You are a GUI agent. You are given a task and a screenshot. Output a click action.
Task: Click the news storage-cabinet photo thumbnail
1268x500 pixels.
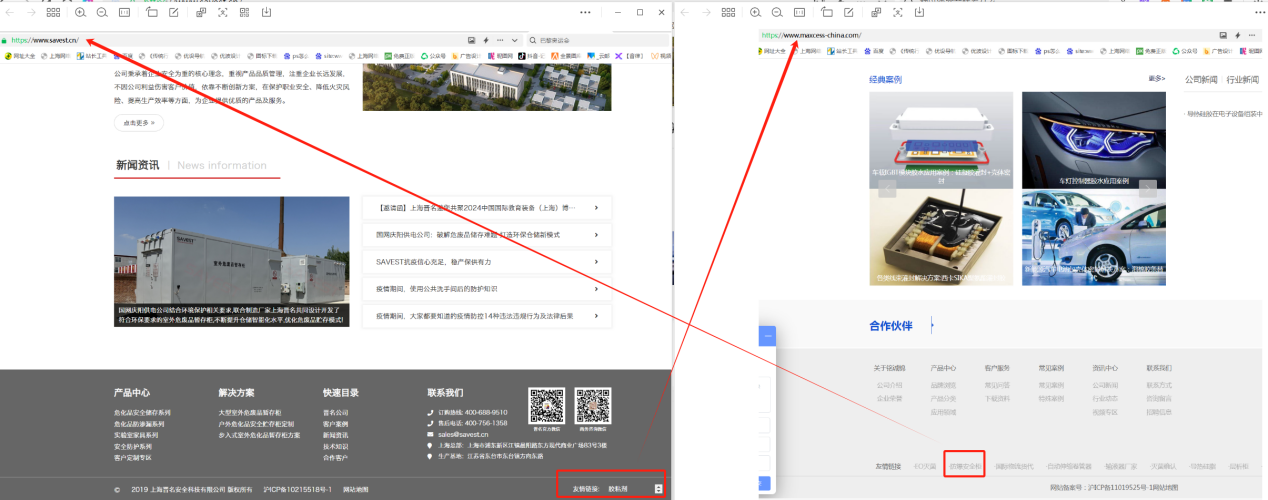pyautogui.click(x=231, y=261)
